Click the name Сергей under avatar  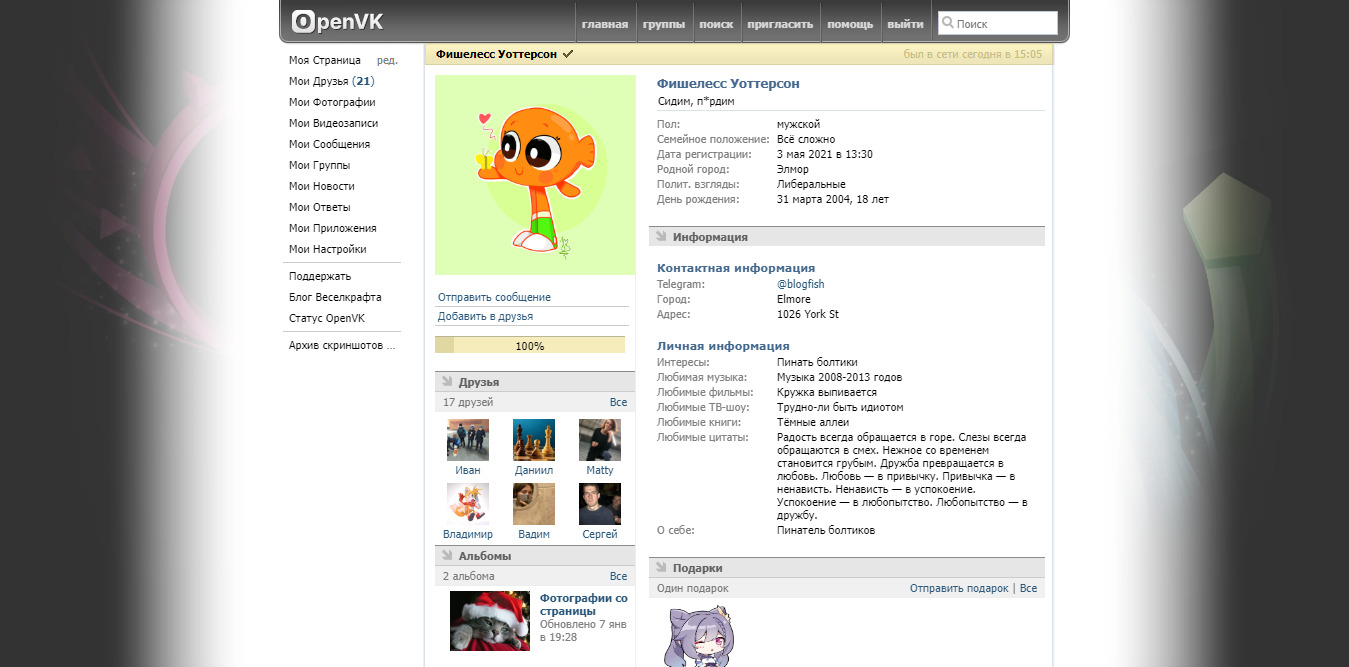(x=600, y=534)
